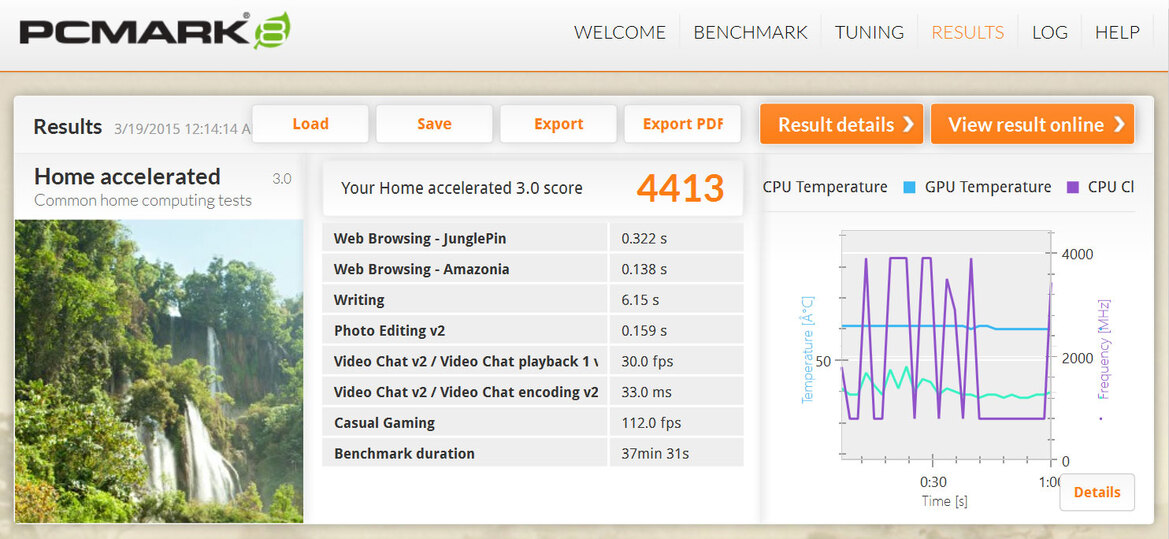Select the Web Browsing - JunglePin row
This screenshot has height=539, width=1169.
[x=532, y=238]
